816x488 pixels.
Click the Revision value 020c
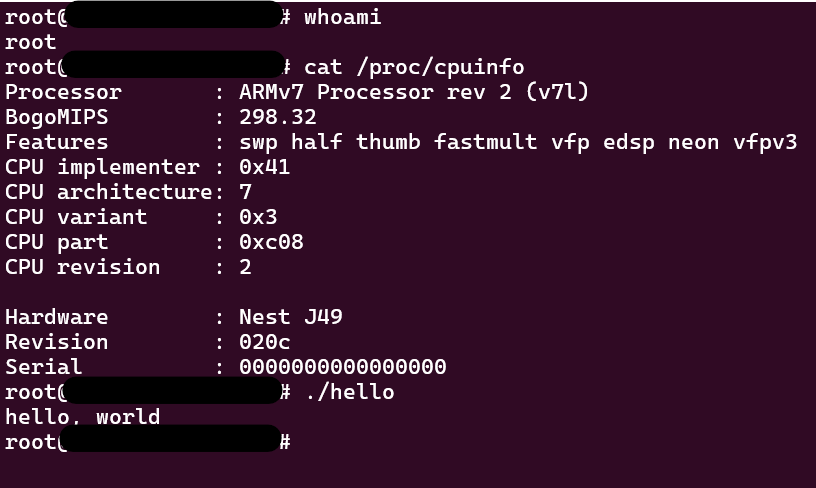pos(264,342)
